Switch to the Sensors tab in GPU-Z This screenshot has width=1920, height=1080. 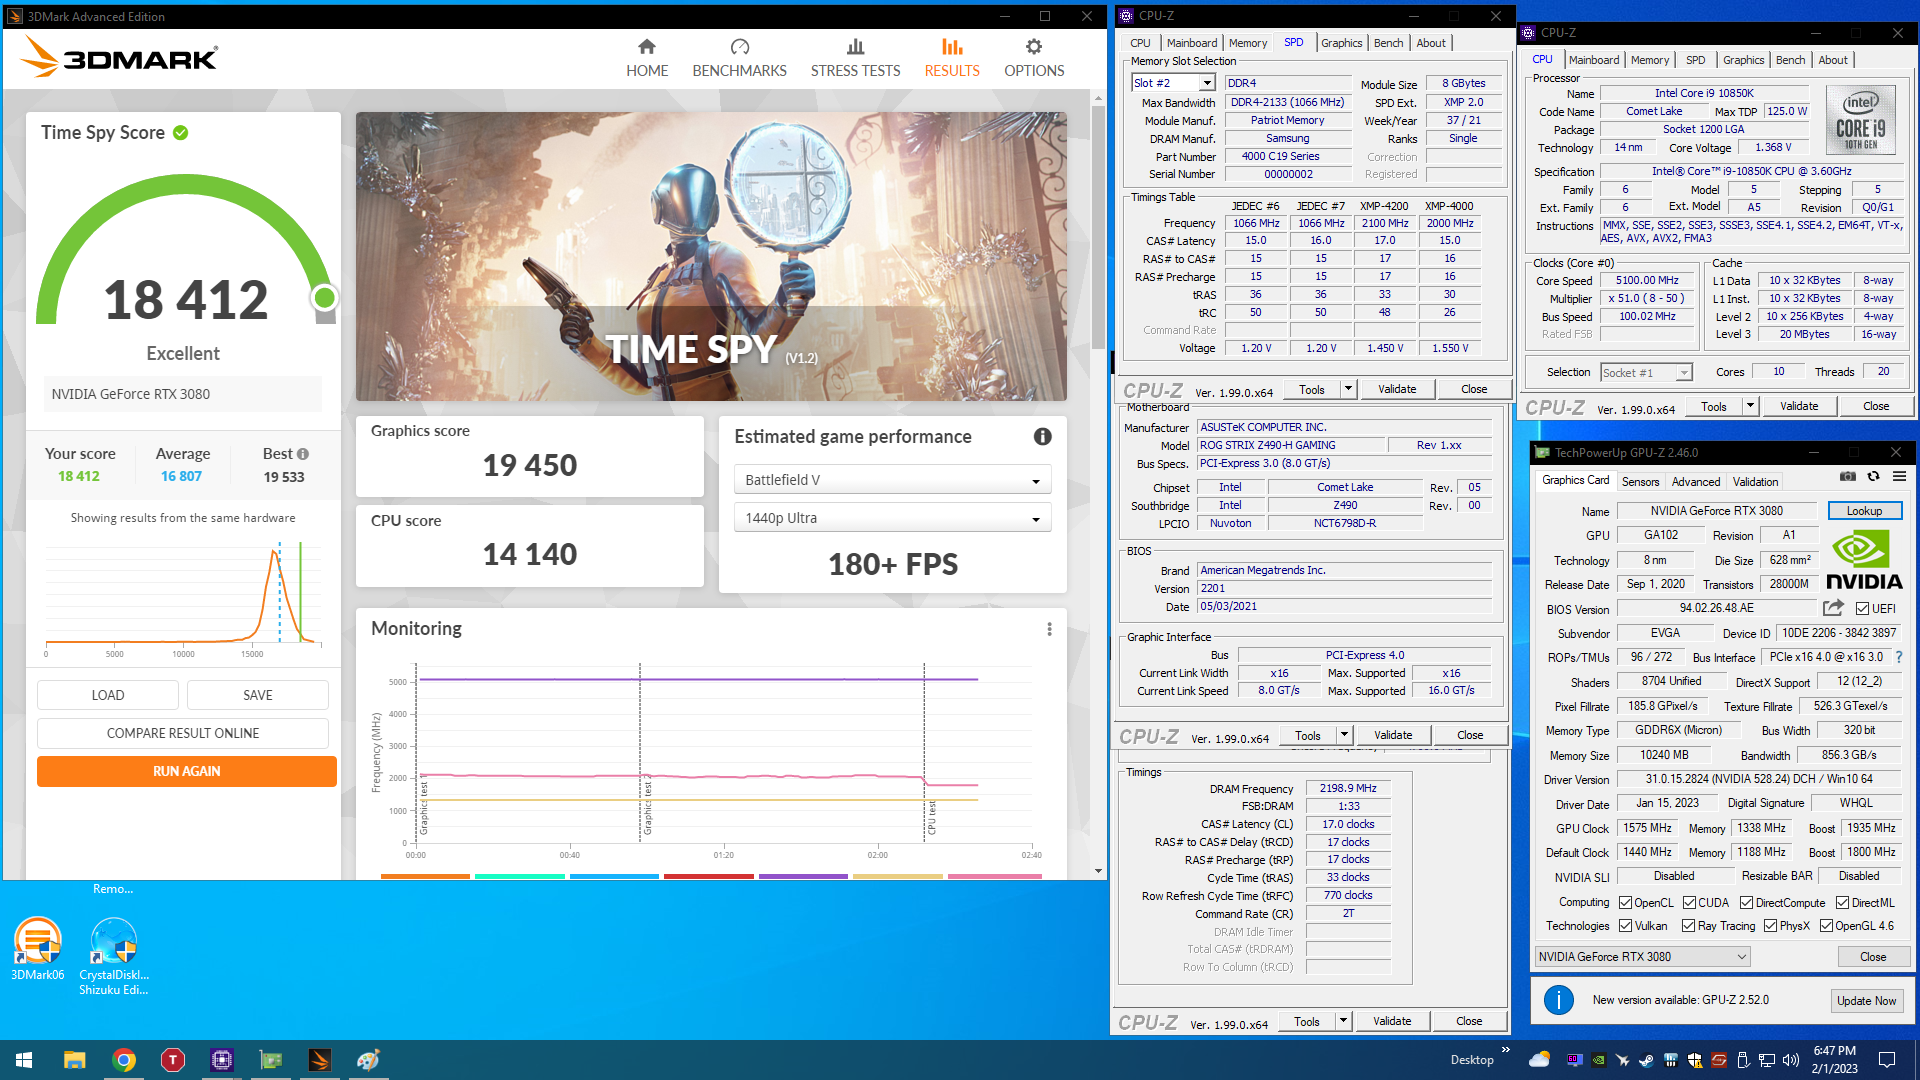tap(1640, 482)
